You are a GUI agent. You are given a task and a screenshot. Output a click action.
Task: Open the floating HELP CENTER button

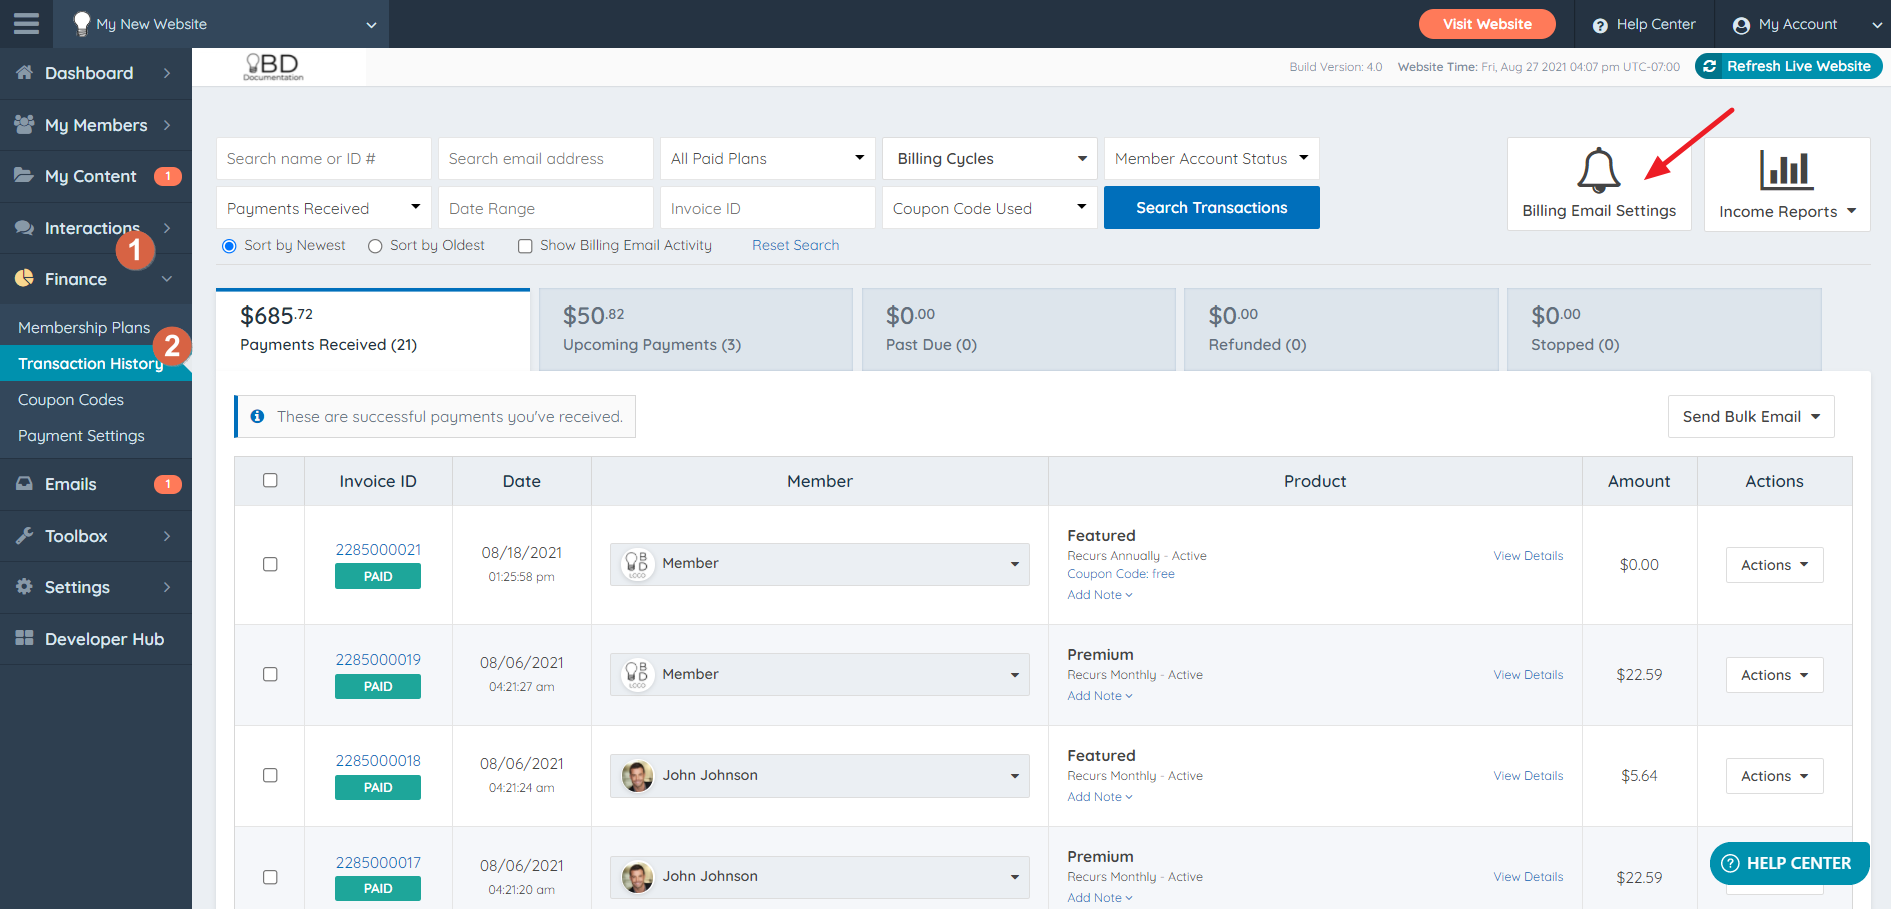coord(1788,863)
